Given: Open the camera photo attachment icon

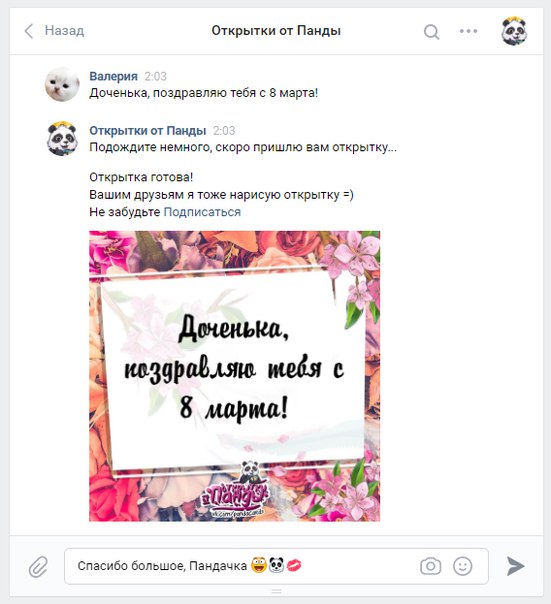Looking at the screenshot, I should pyautogui.click(x=430, y=566).
